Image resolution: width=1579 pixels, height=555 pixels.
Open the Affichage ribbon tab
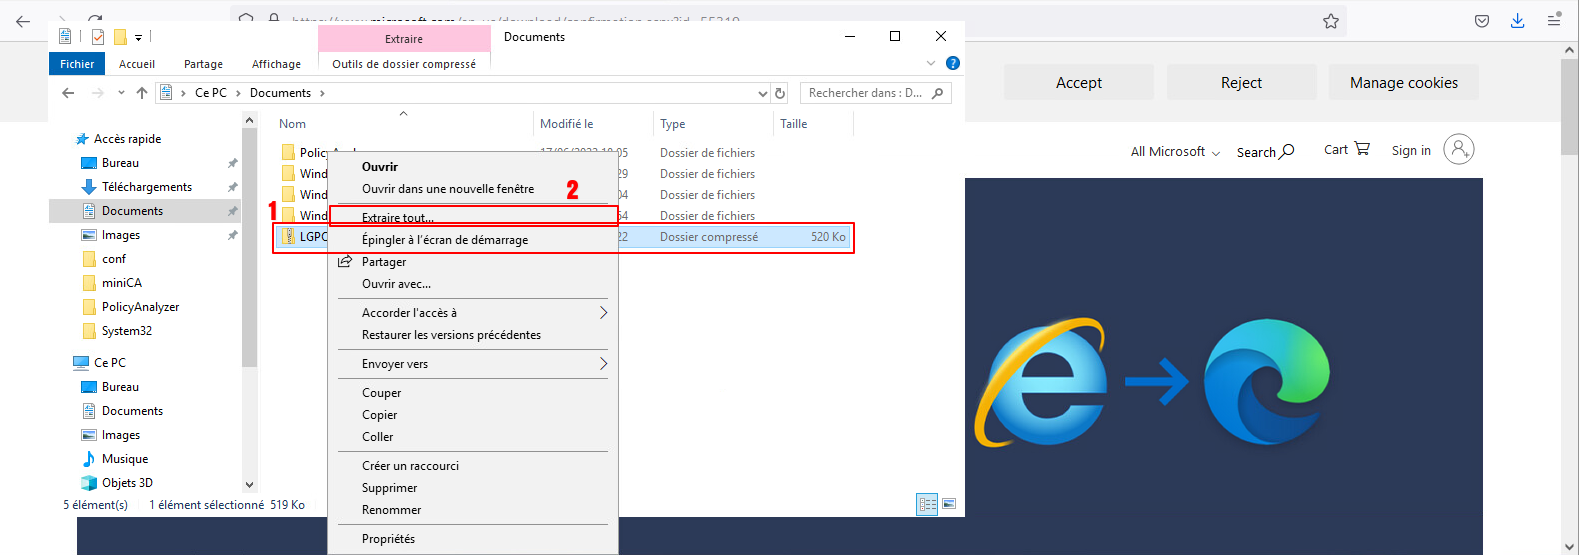[276, 64]
